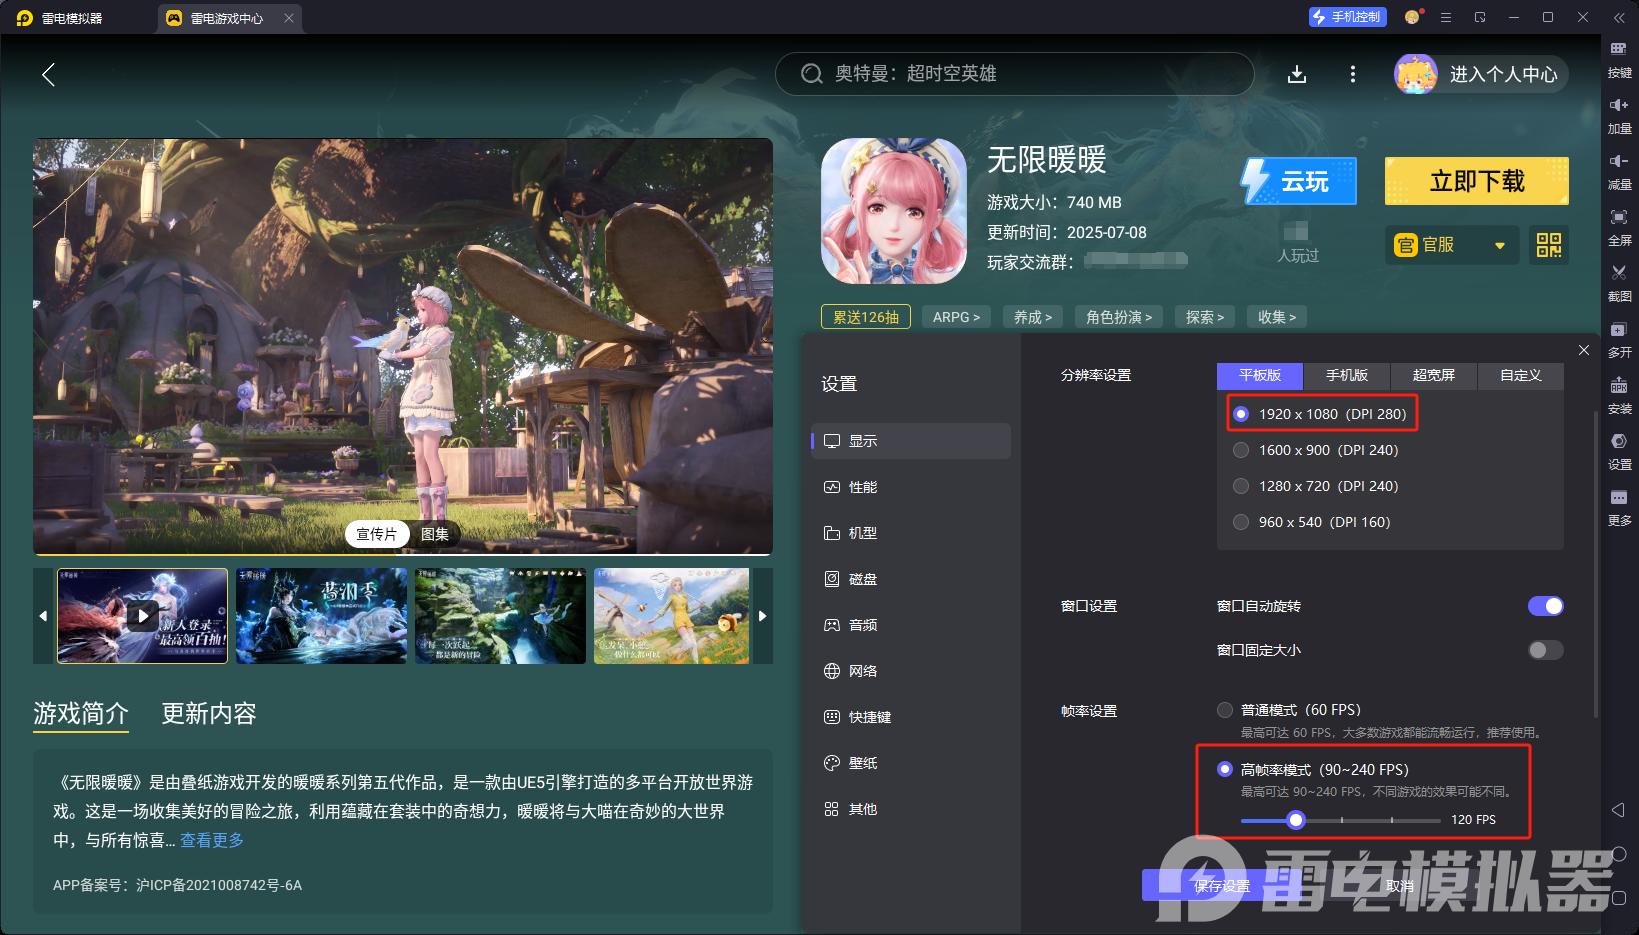Open the title bar hamburger menu

tap(1446, 18)
